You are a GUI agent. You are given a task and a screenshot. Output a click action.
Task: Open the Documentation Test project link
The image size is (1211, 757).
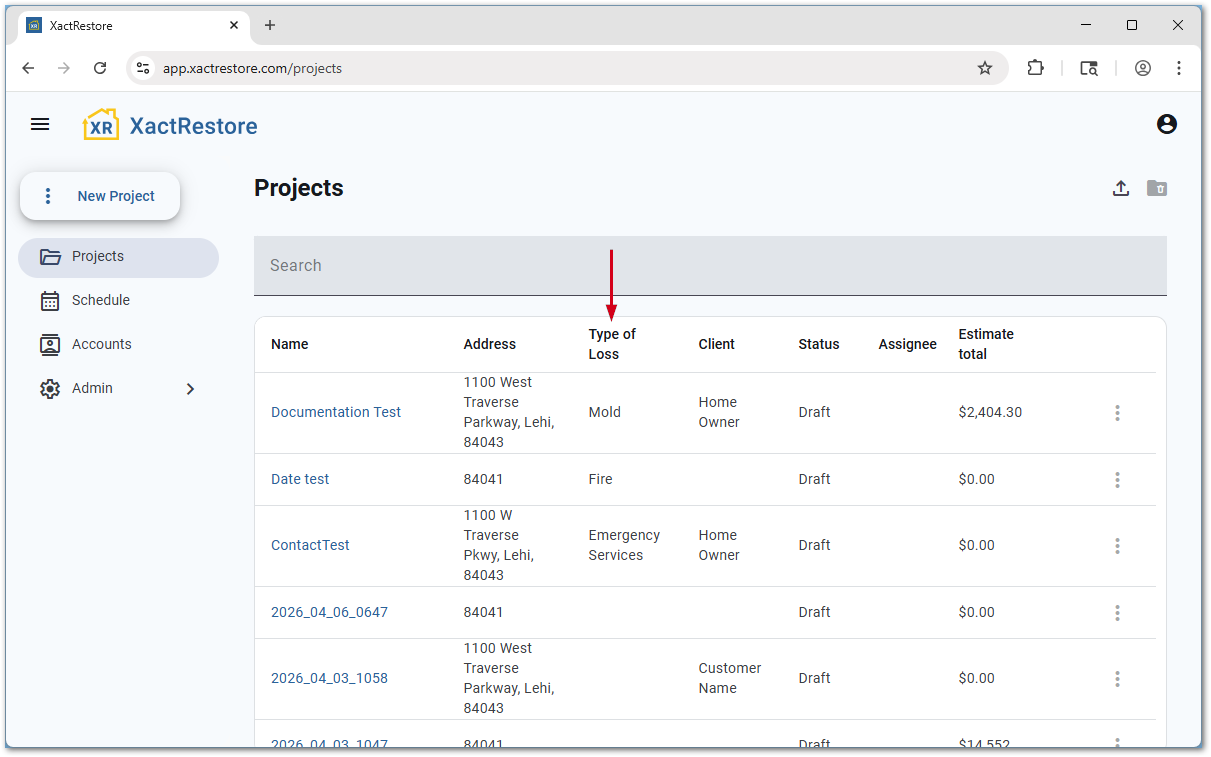pyautogui.click(x=336, y=412)
